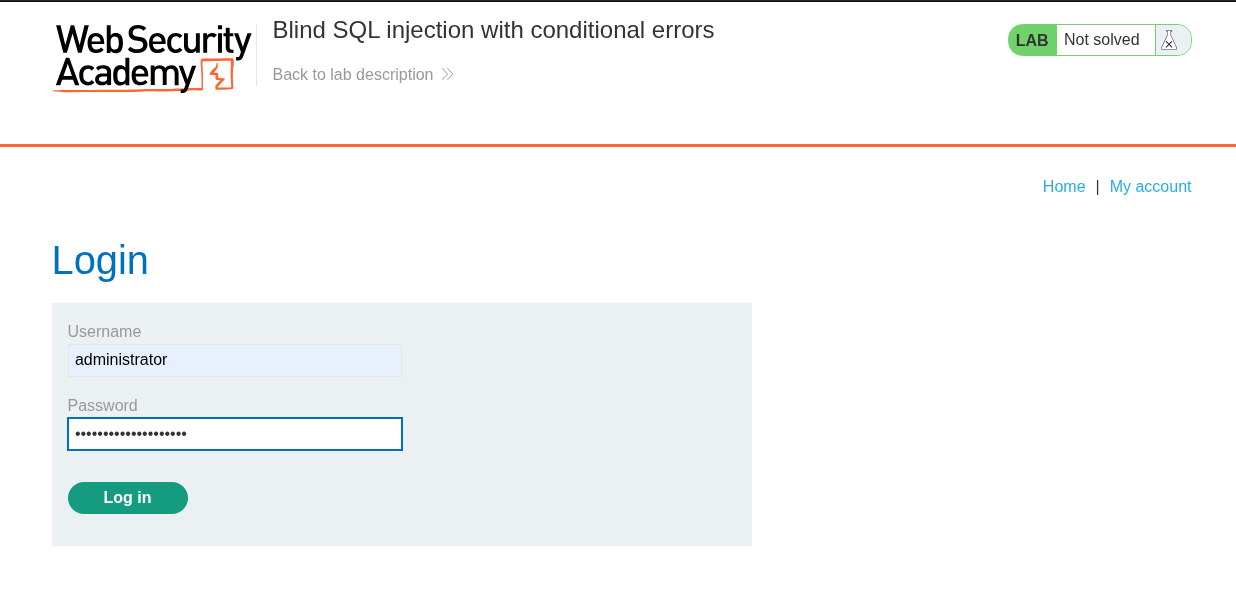Viewport: 1236px width, 602px height.
Task: Open Back to lab description link
Action: tap(353, 75)
